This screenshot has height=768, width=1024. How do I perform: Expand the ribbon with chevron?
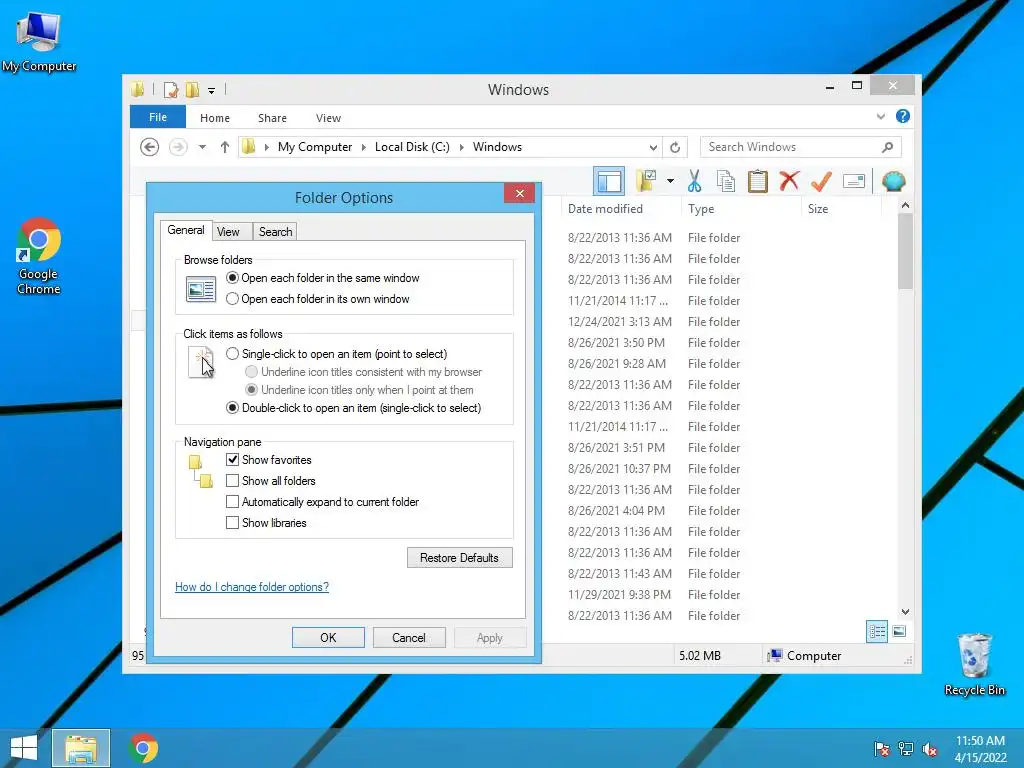point(881,116)
